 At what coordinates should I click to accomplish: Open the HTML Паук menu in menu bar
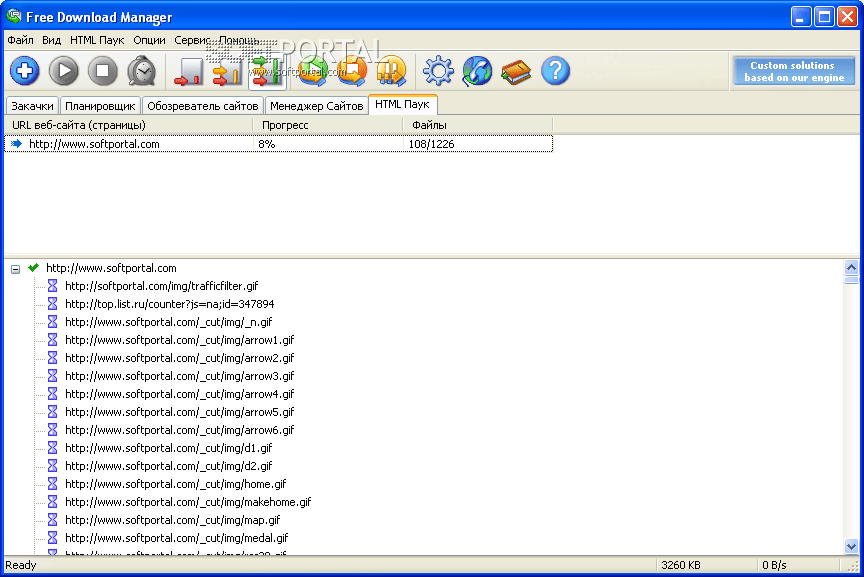coord(97,40)
